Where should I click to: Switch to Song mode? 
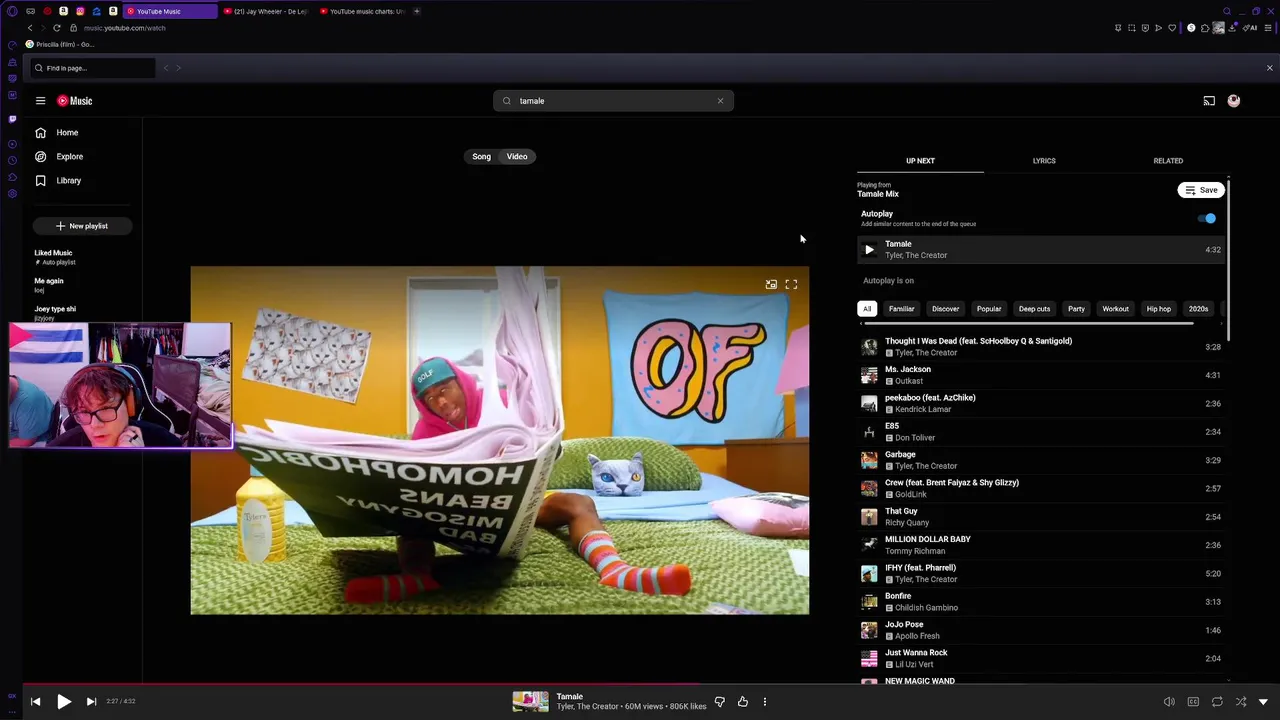pyautogui.click(x=481, y=156)
